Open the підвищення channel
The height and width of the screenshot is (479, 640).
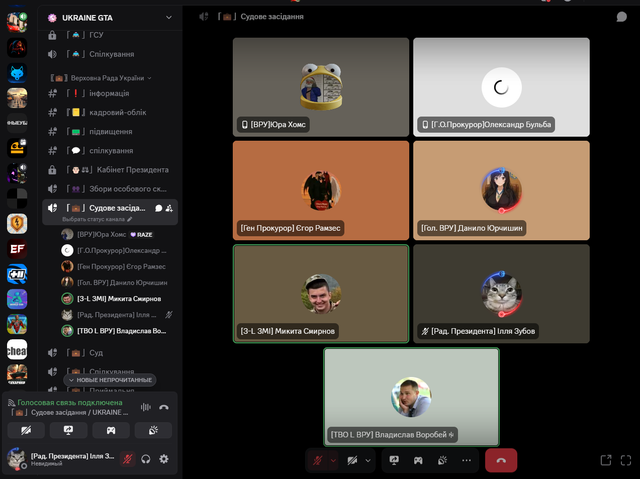tap(110, 132)
